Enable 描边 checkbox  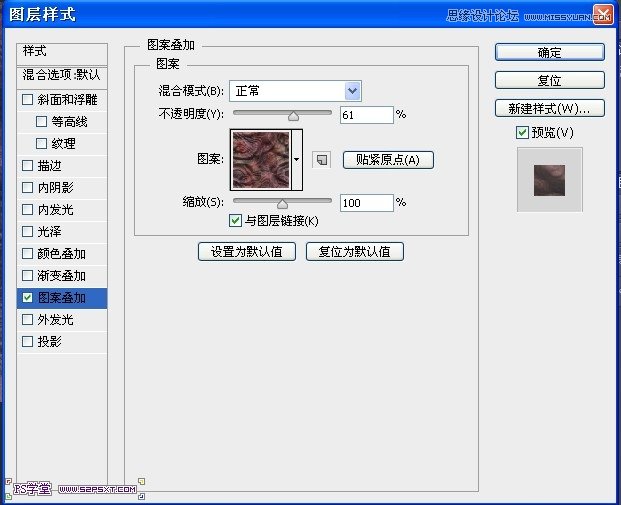tap(27, 166)
